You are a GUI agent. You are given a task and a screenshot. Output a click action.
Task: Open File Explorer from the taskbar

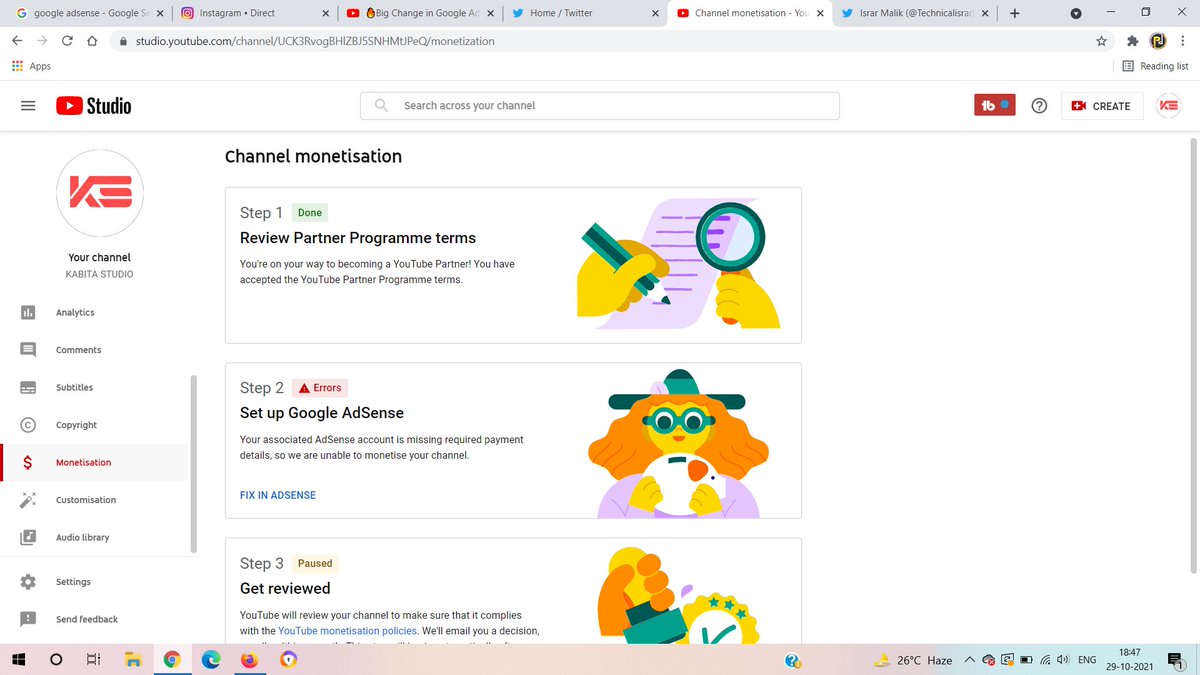pyautogui.click(x=133, y=660)
